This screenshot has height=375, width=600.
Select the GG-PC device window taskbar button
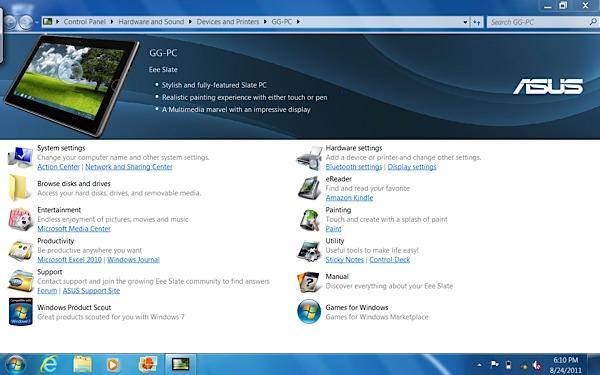181,364
